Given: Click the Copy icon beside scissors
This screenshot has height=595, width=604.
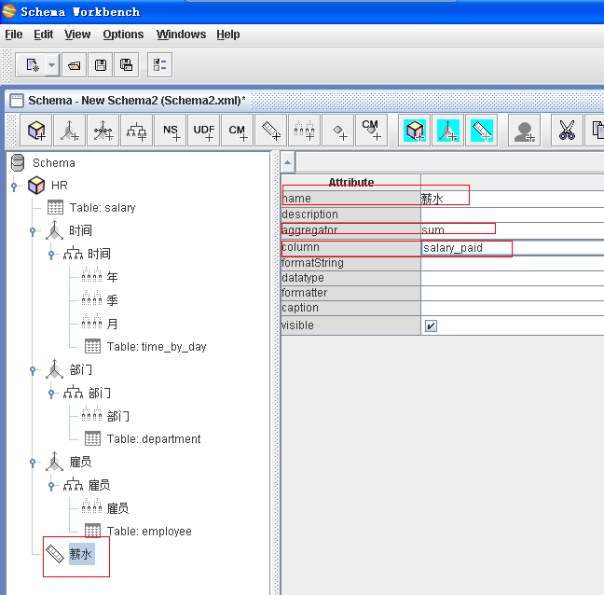Looking at the screenshot, I should click(x=595, y=130).
